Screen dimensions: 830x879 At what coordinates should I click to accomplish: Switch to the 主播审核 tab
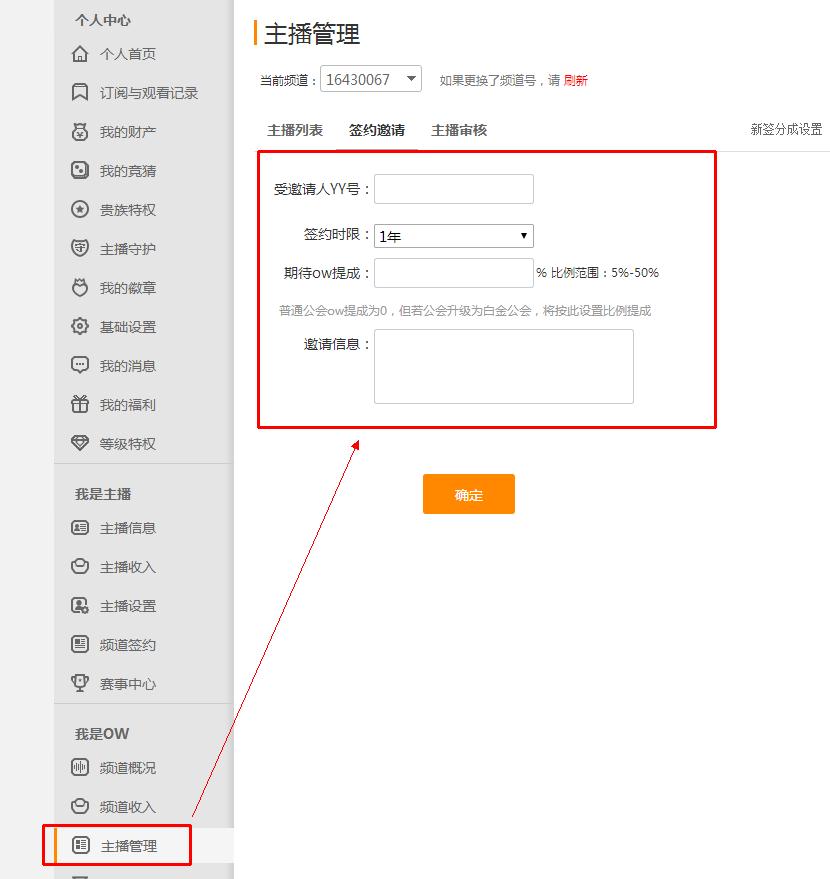click(x=459, y=130)
